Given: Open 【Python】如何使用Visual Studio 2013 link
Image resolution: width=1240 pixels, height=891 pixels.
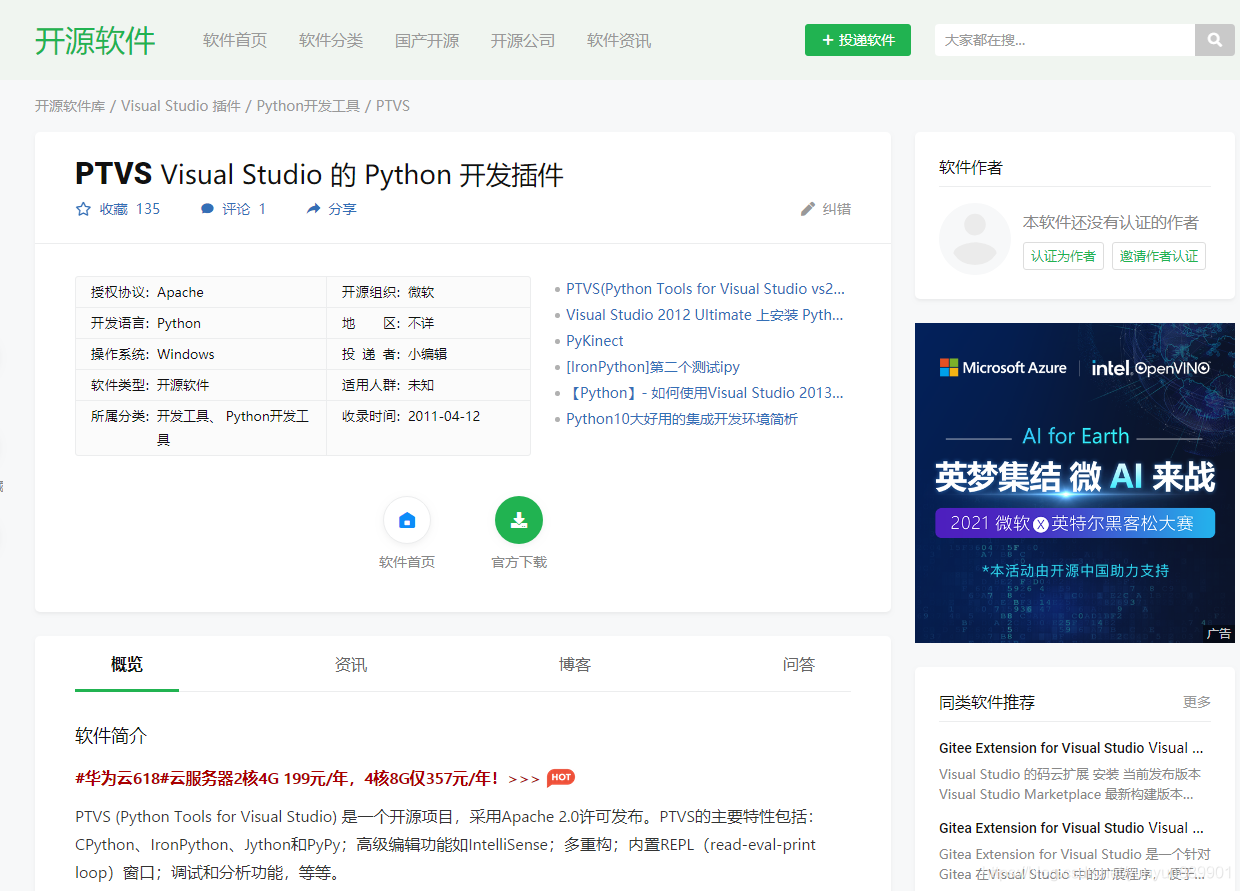Looking at the screenshot, I should point(705,393).
